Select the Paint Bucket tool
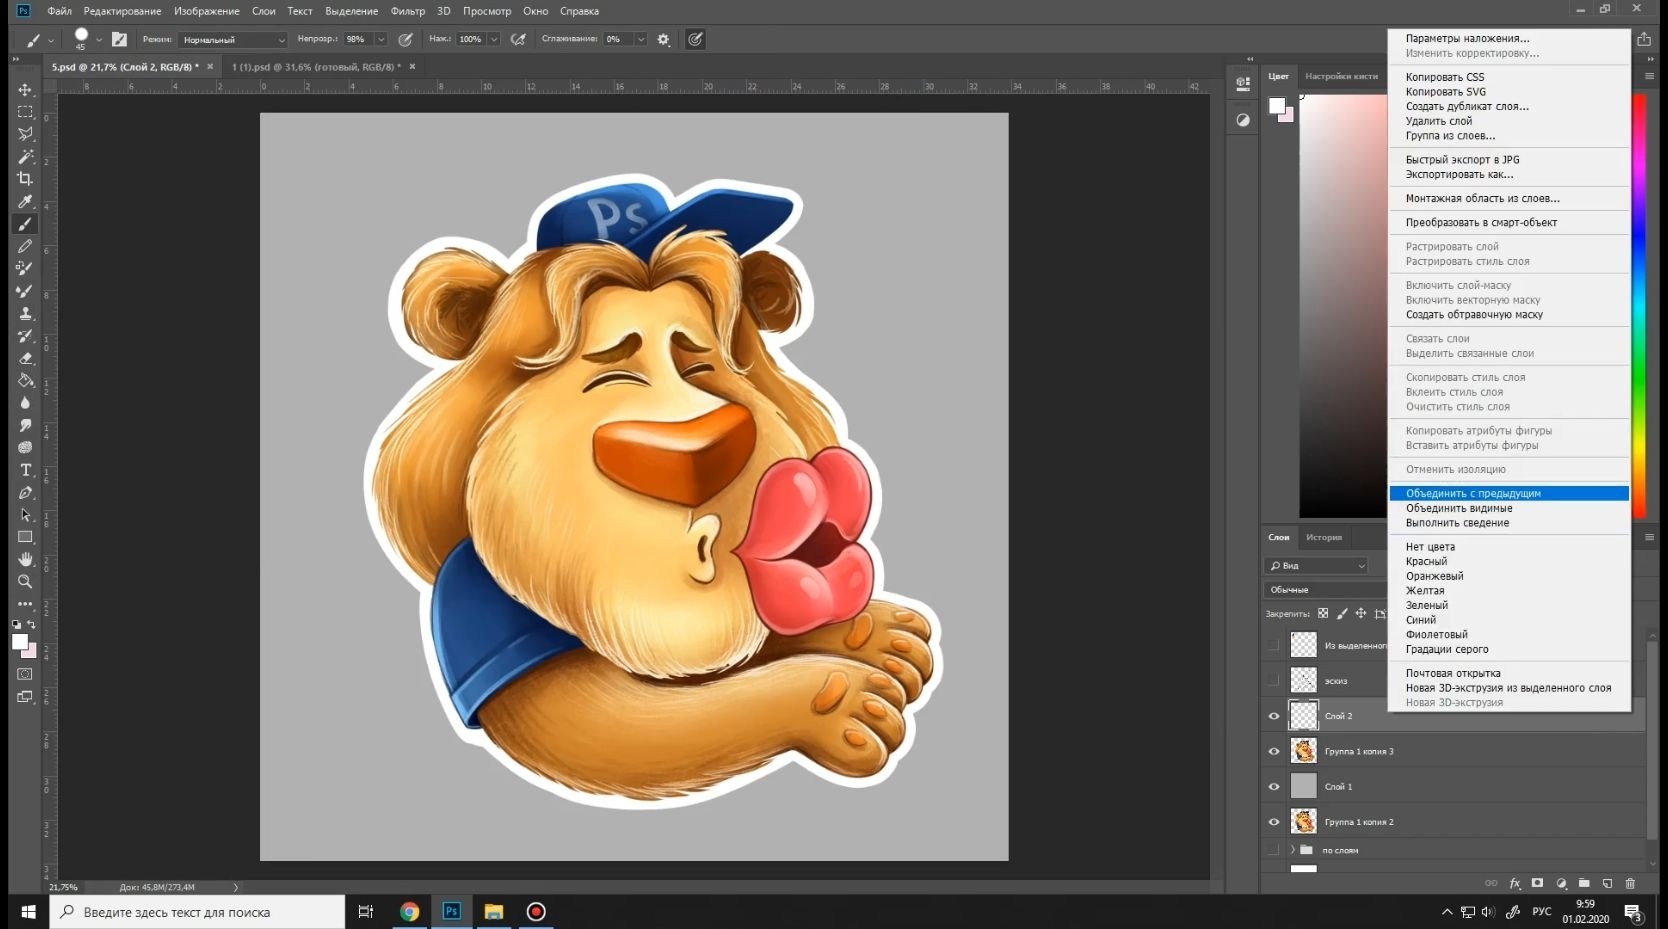 [25, 380]
